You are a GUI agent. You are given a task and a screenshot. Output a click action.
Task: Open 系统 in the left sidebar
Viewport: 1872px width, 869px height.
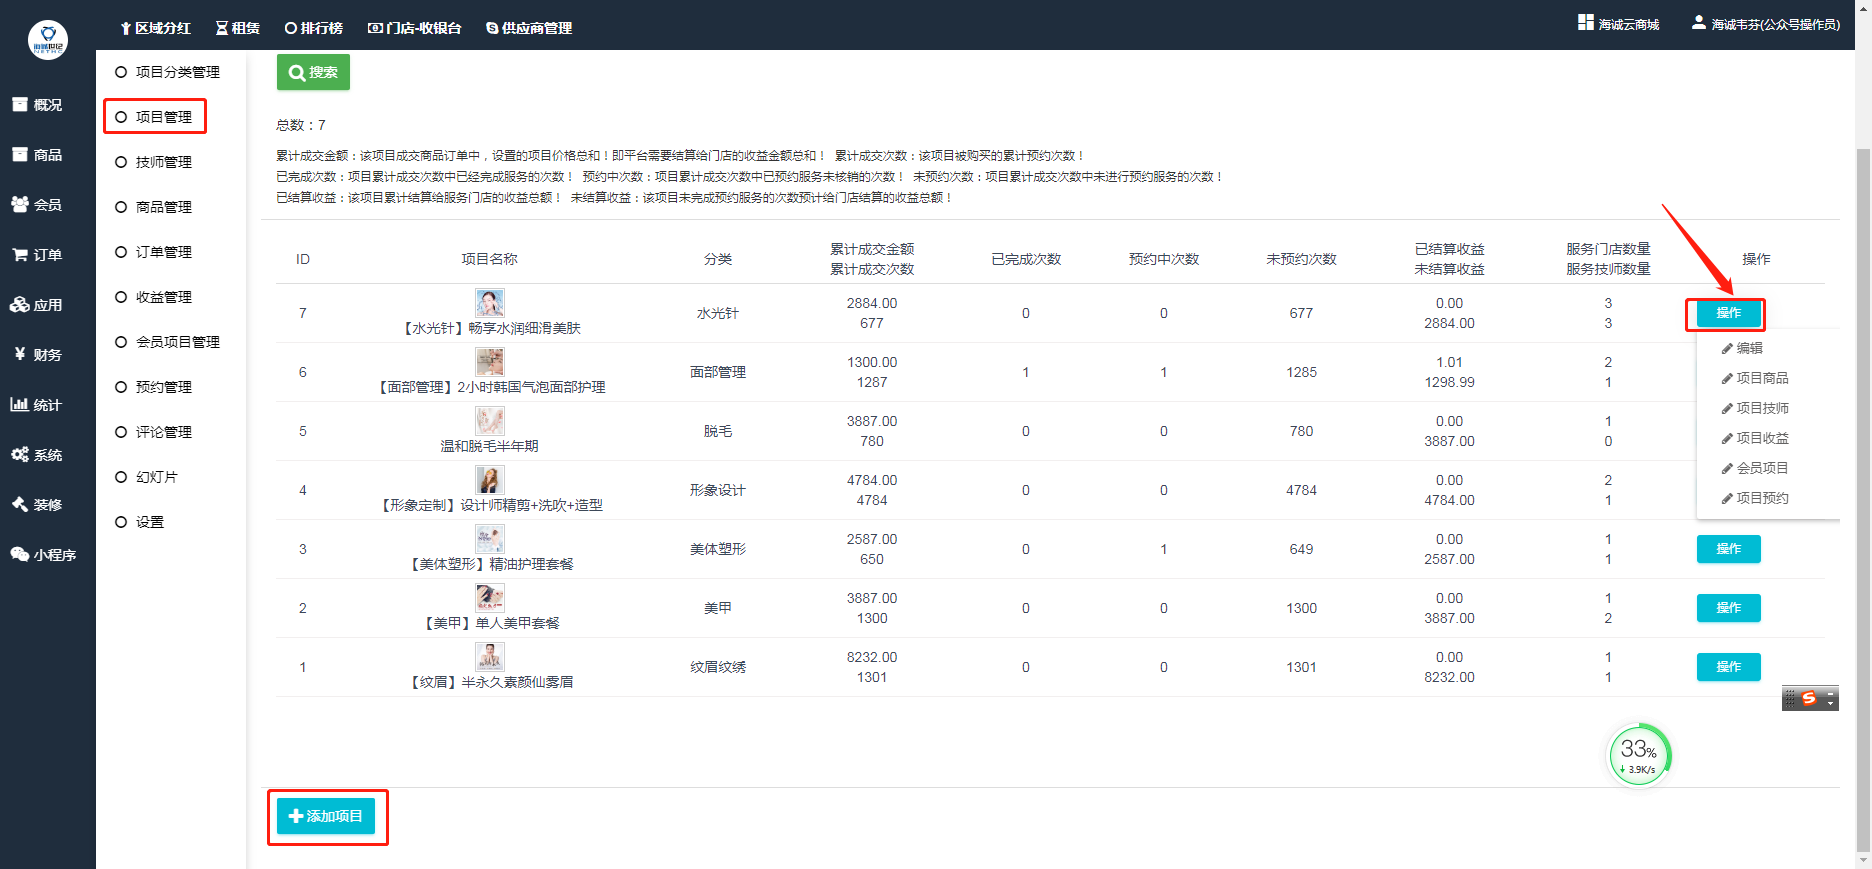click(37, 455)
